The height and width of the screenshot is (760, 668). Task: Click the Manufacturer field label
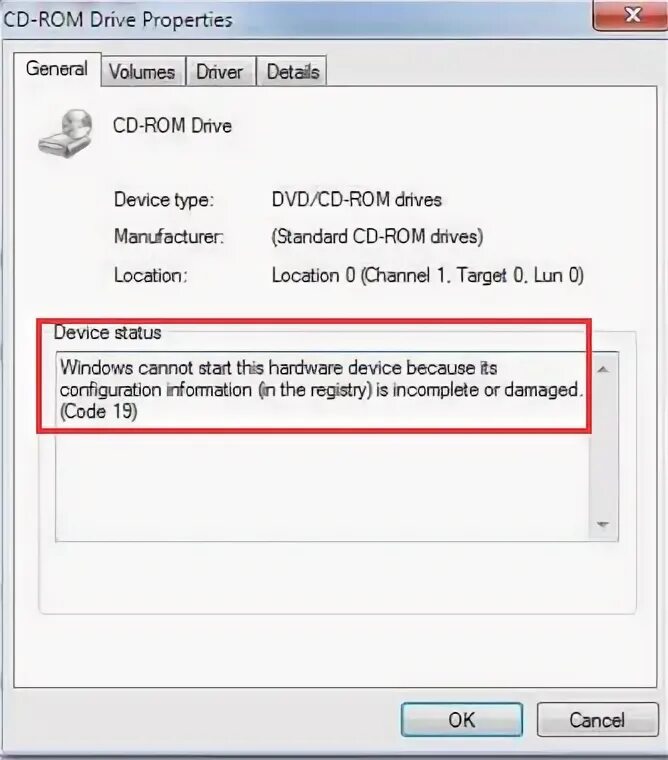click(x=169, y=237)
